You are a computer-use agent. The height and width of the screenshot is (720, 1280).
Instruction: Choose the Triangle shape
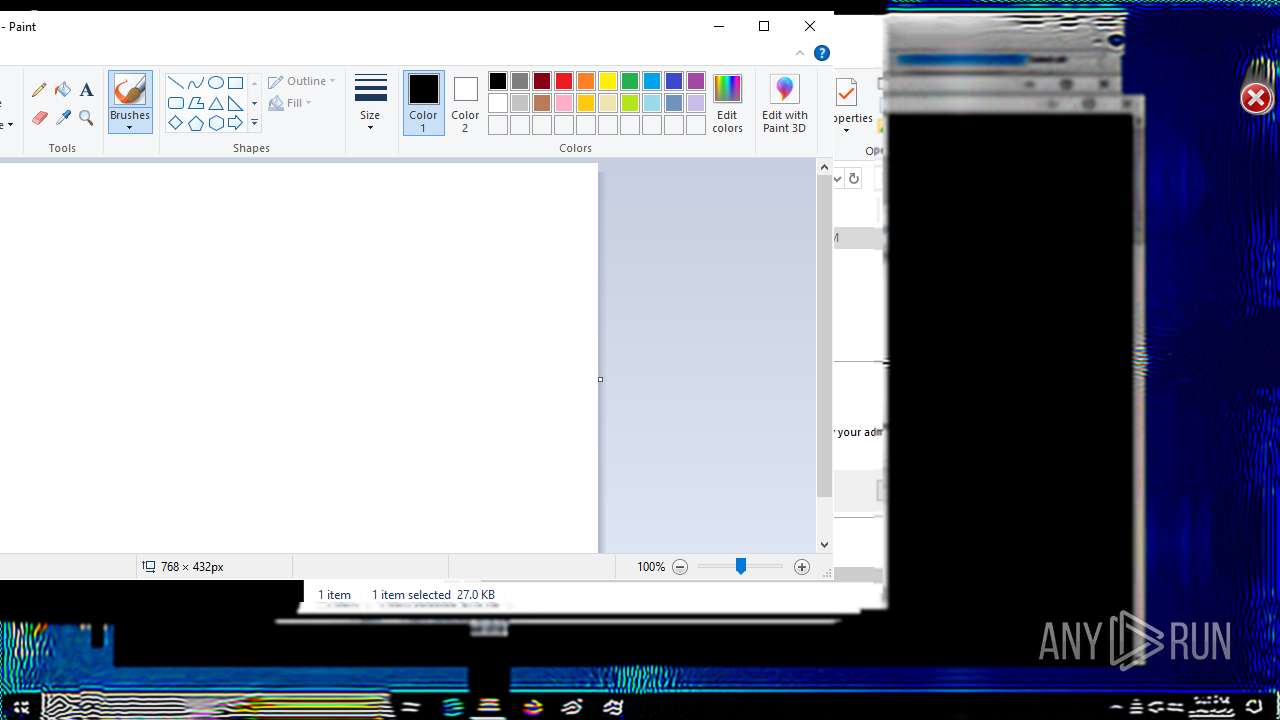(x=215, y=103)
